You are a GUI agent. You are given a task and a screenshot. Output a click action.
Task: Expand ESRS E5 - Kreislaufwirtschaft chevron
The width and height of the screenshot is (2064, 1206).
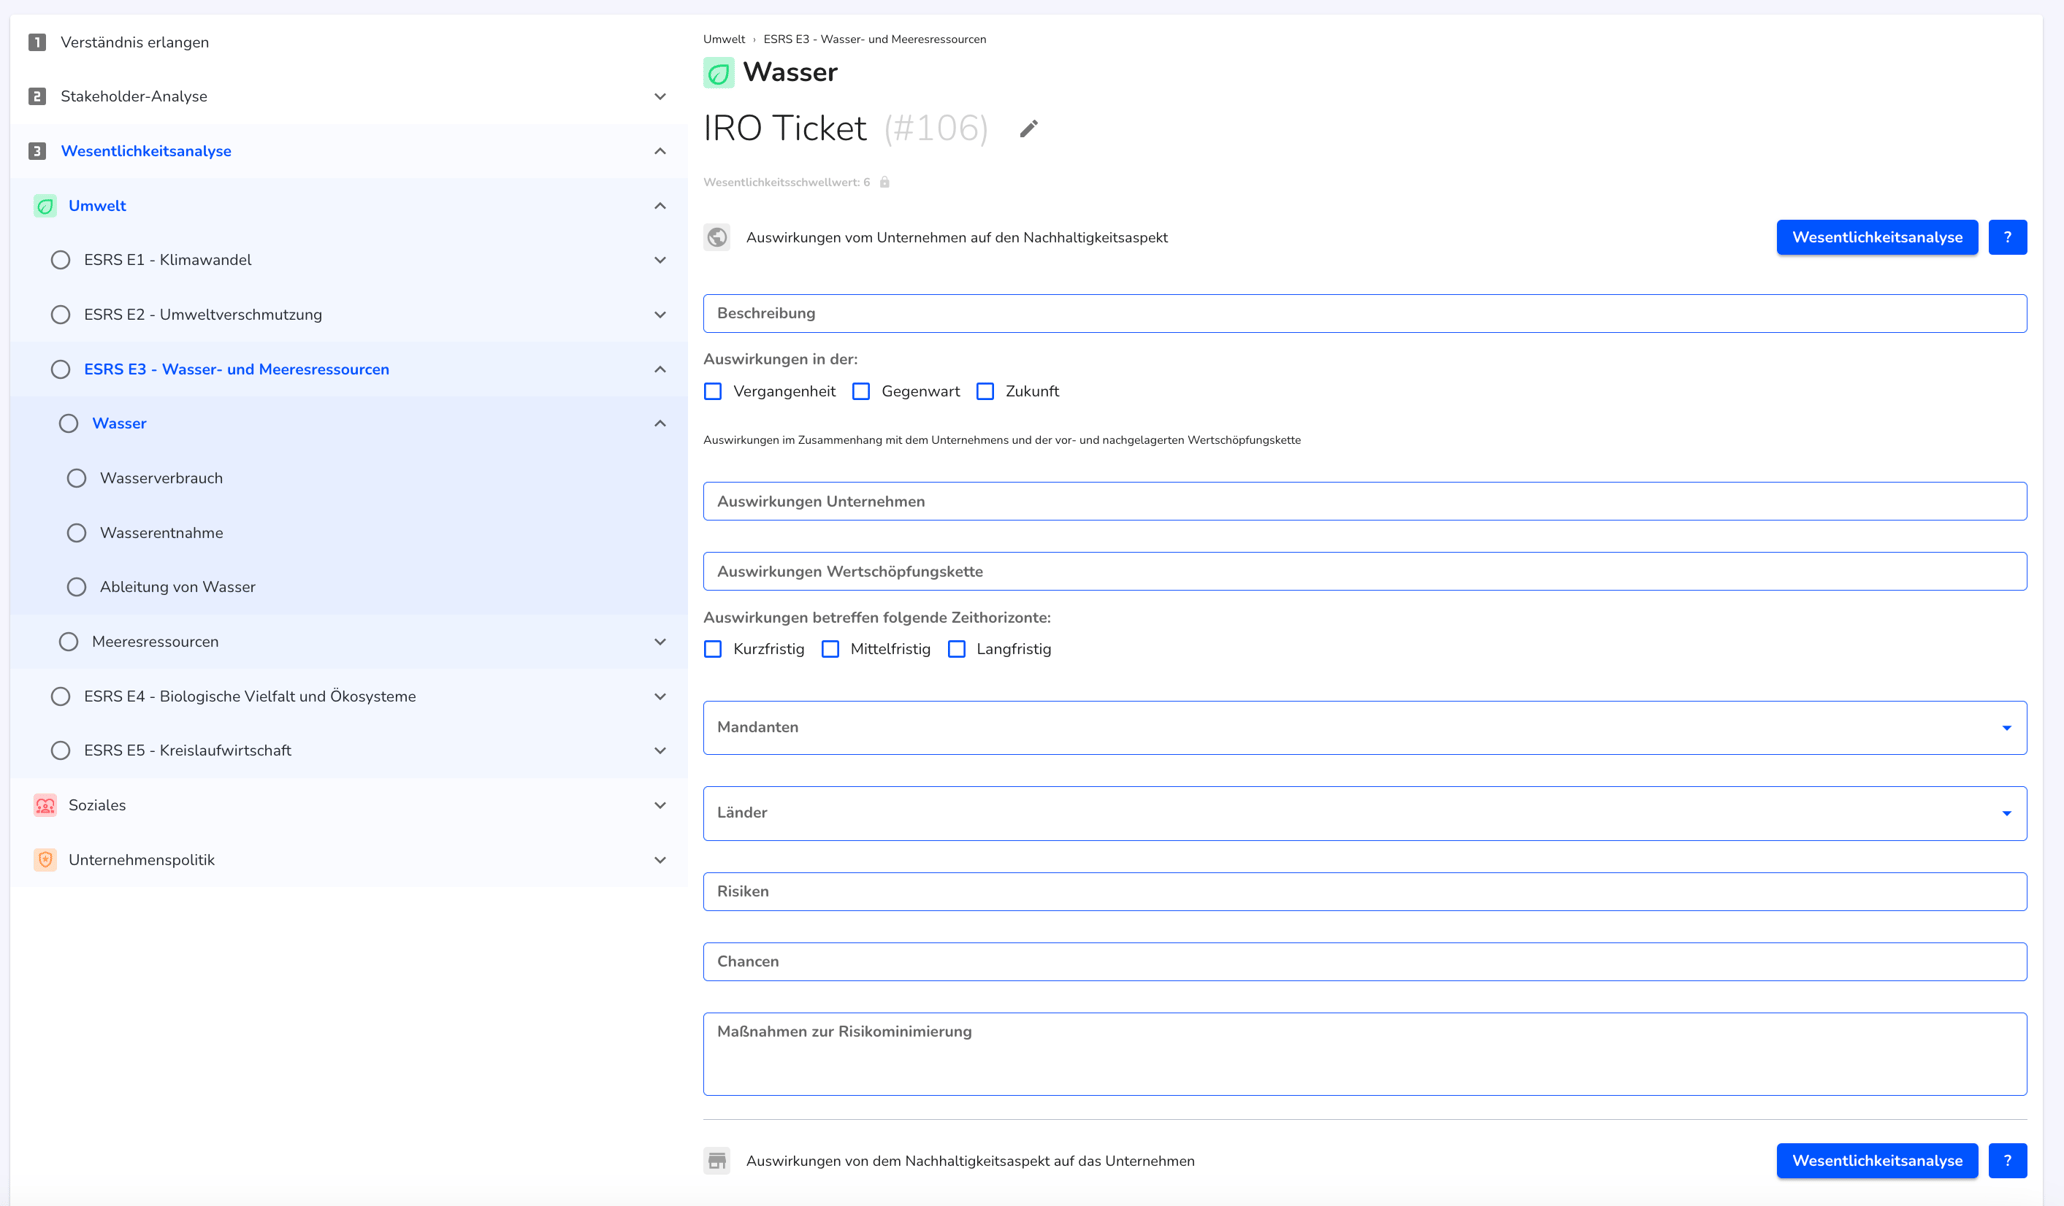click(x=660, y=751)
